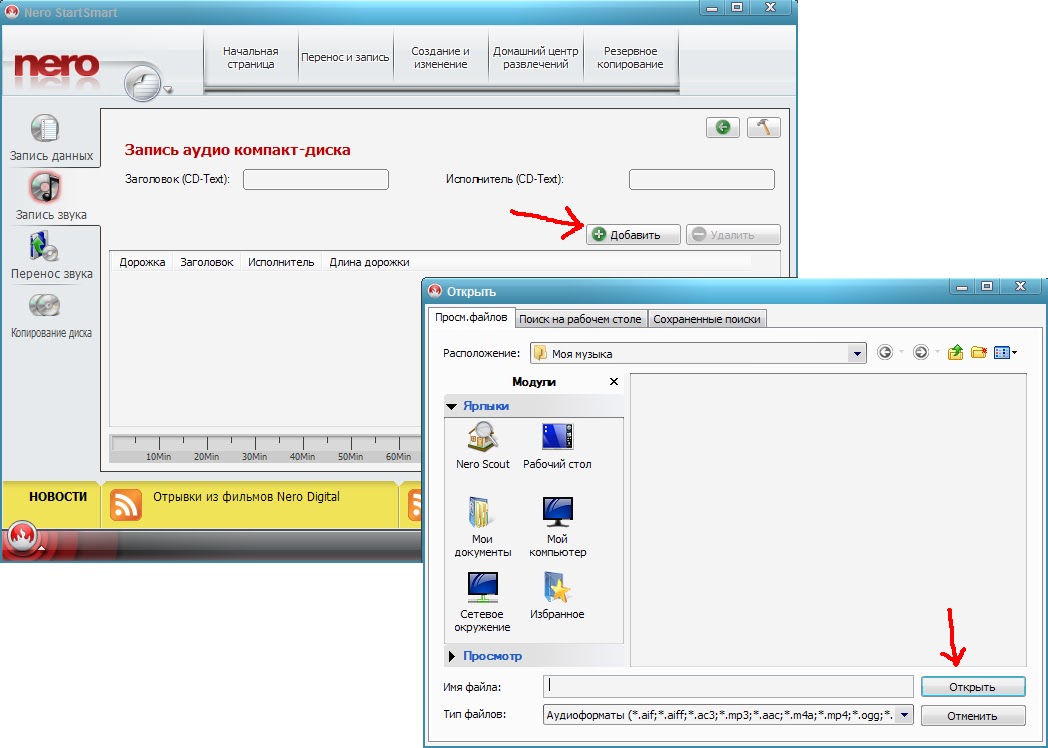Click the Заголовок column header
1048x748 pixels.
pos(207,262)
